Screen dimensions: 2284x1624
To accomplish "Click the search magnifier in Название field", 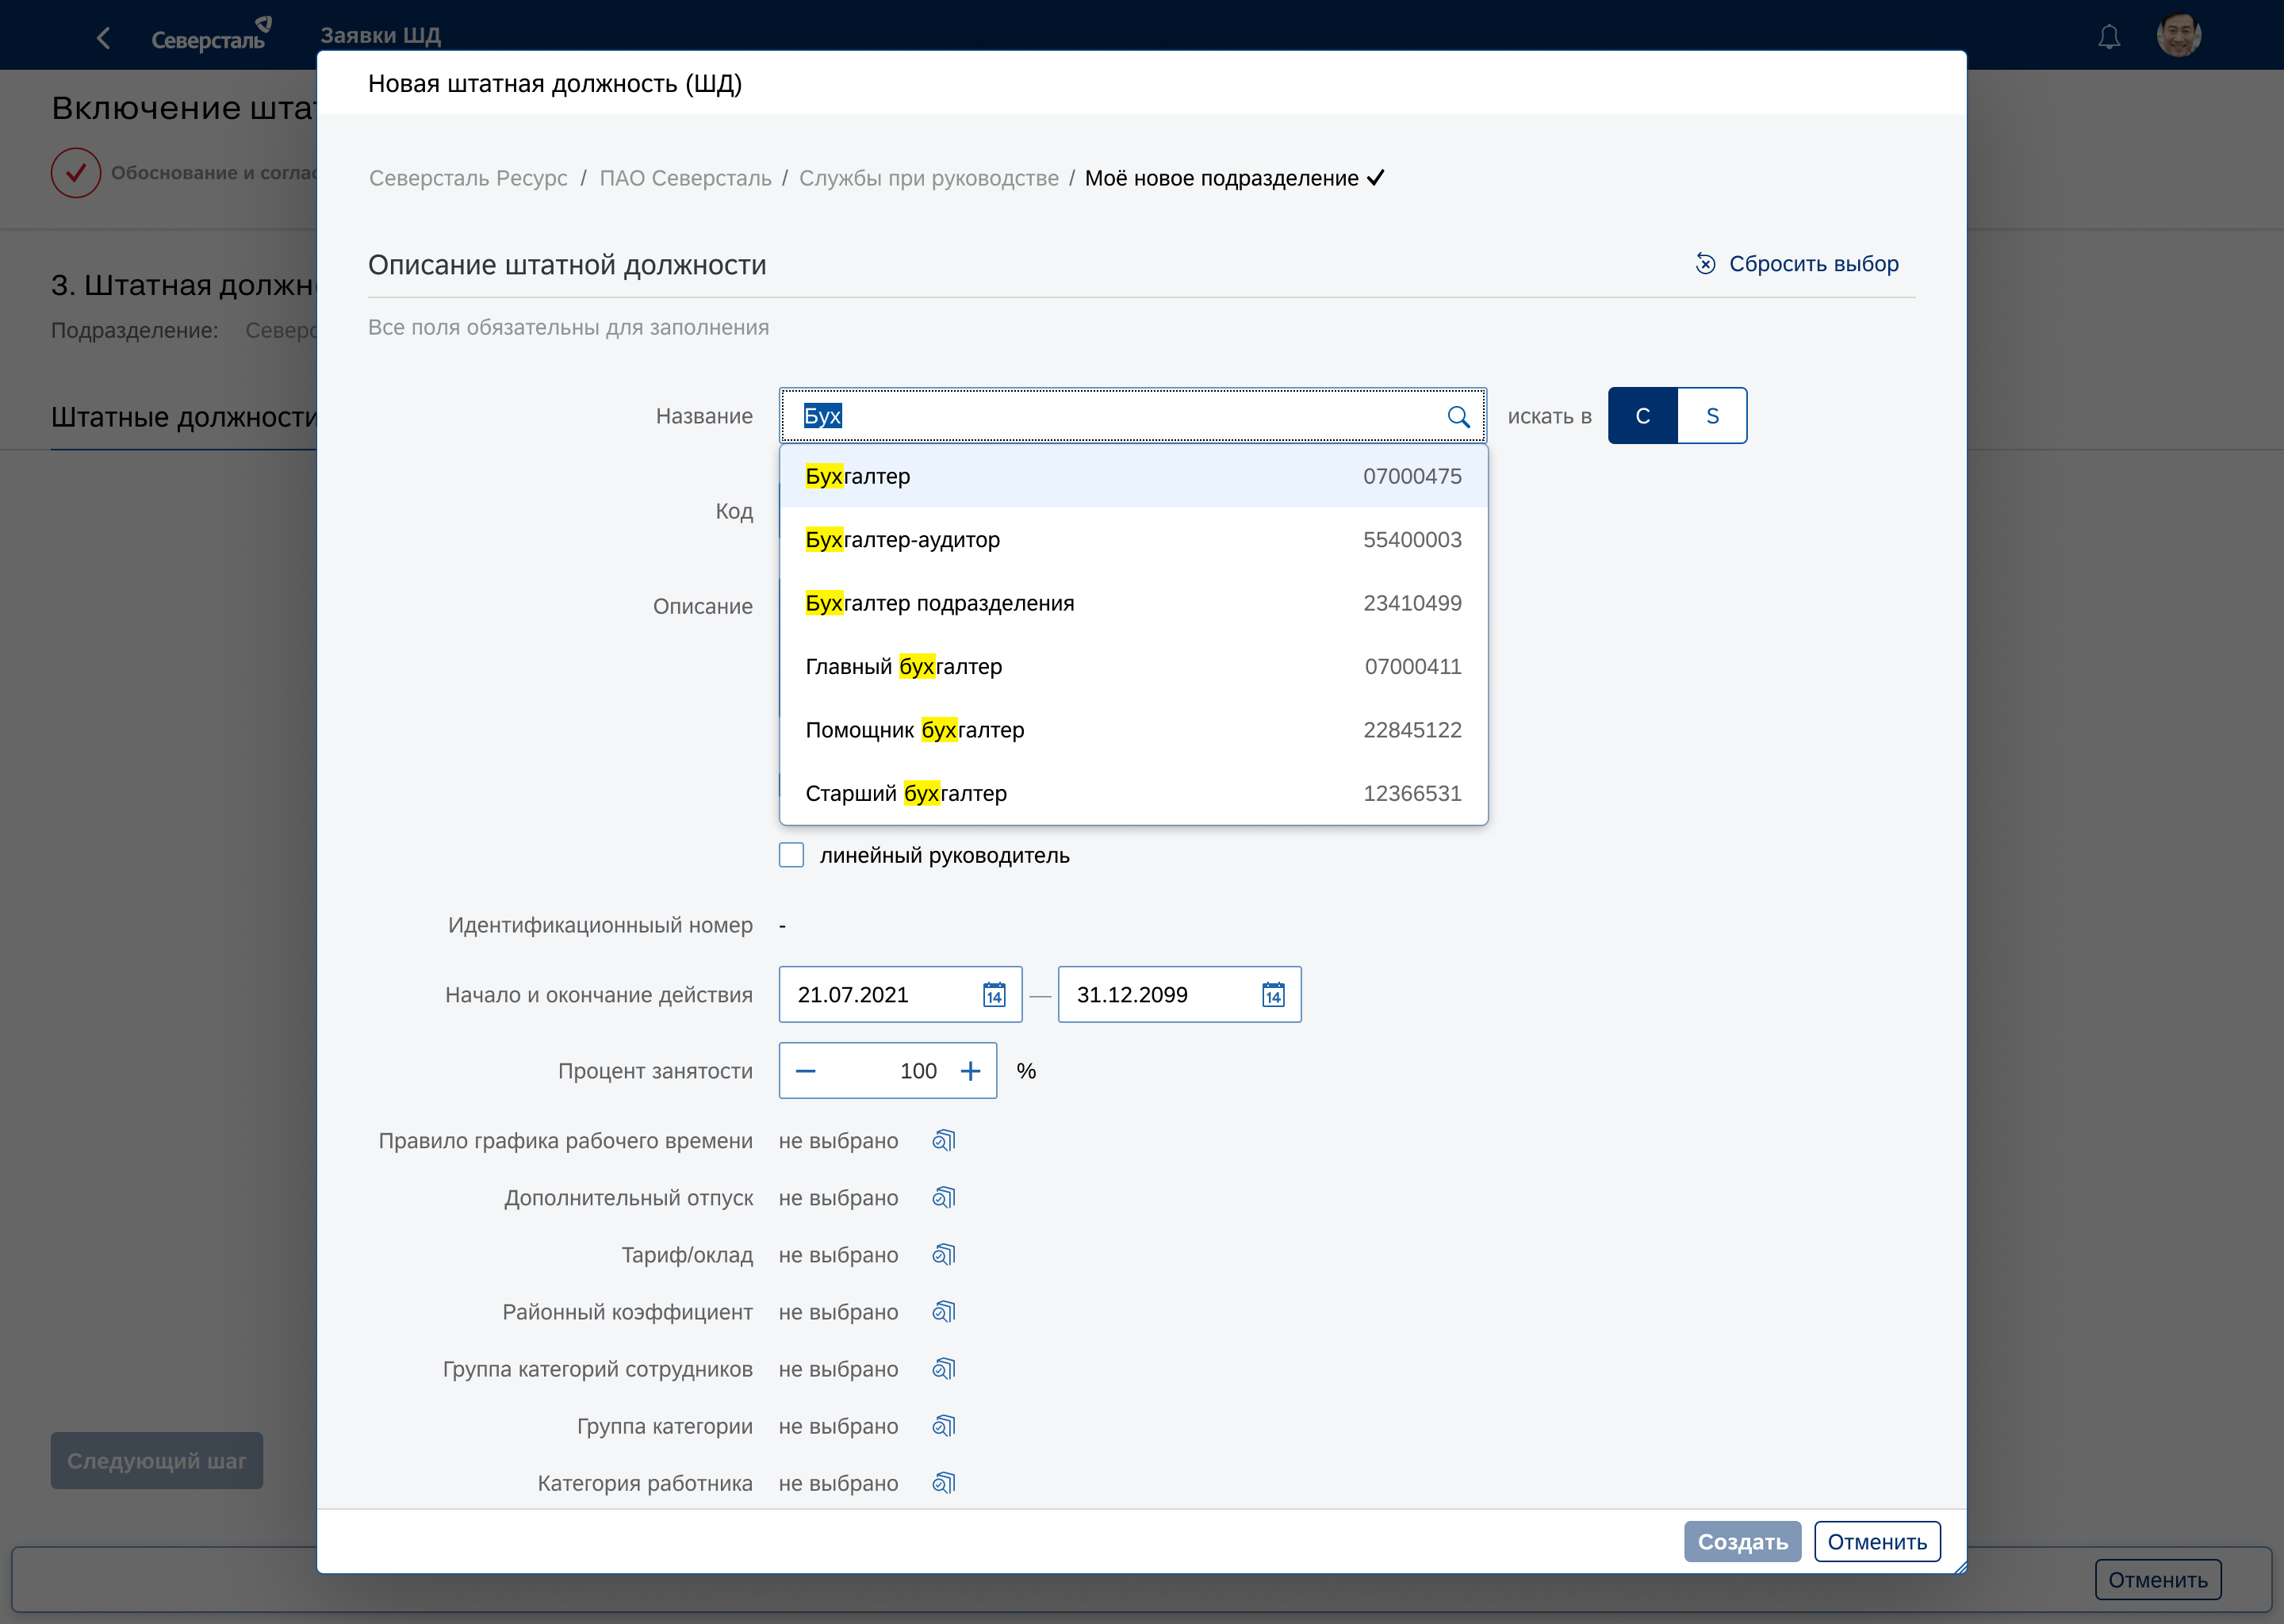I will click(1458, 417).
